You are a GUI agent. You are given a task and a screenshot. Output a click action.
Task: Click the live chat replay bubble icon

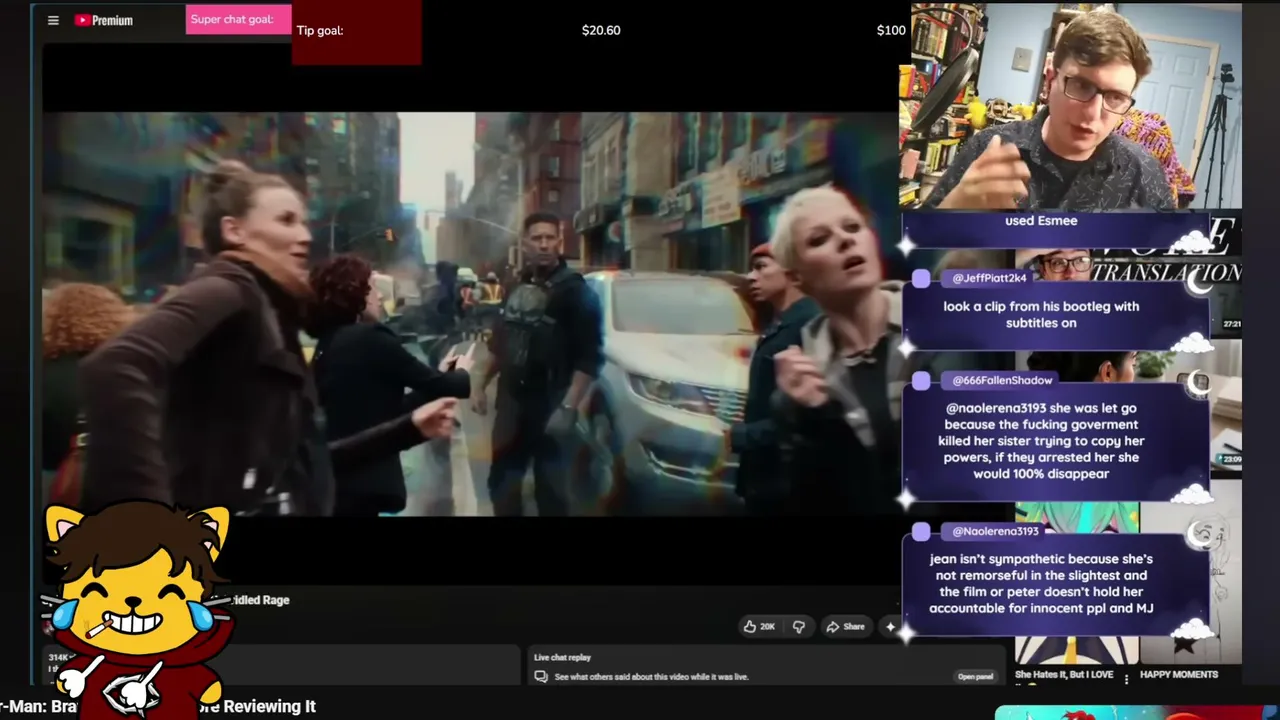(x=541, y=677)
